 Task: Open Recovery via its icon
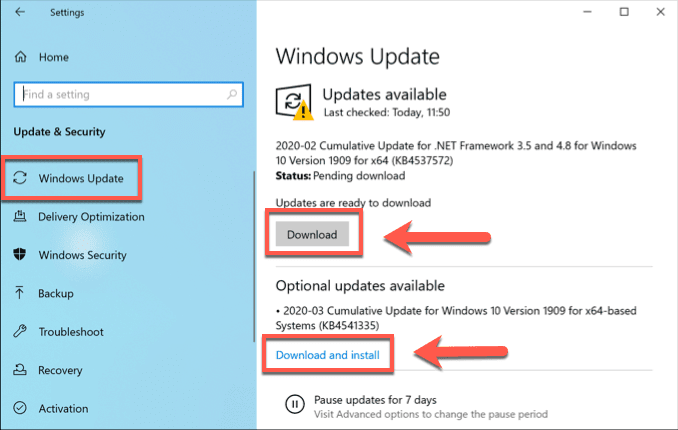pos(20,369)
